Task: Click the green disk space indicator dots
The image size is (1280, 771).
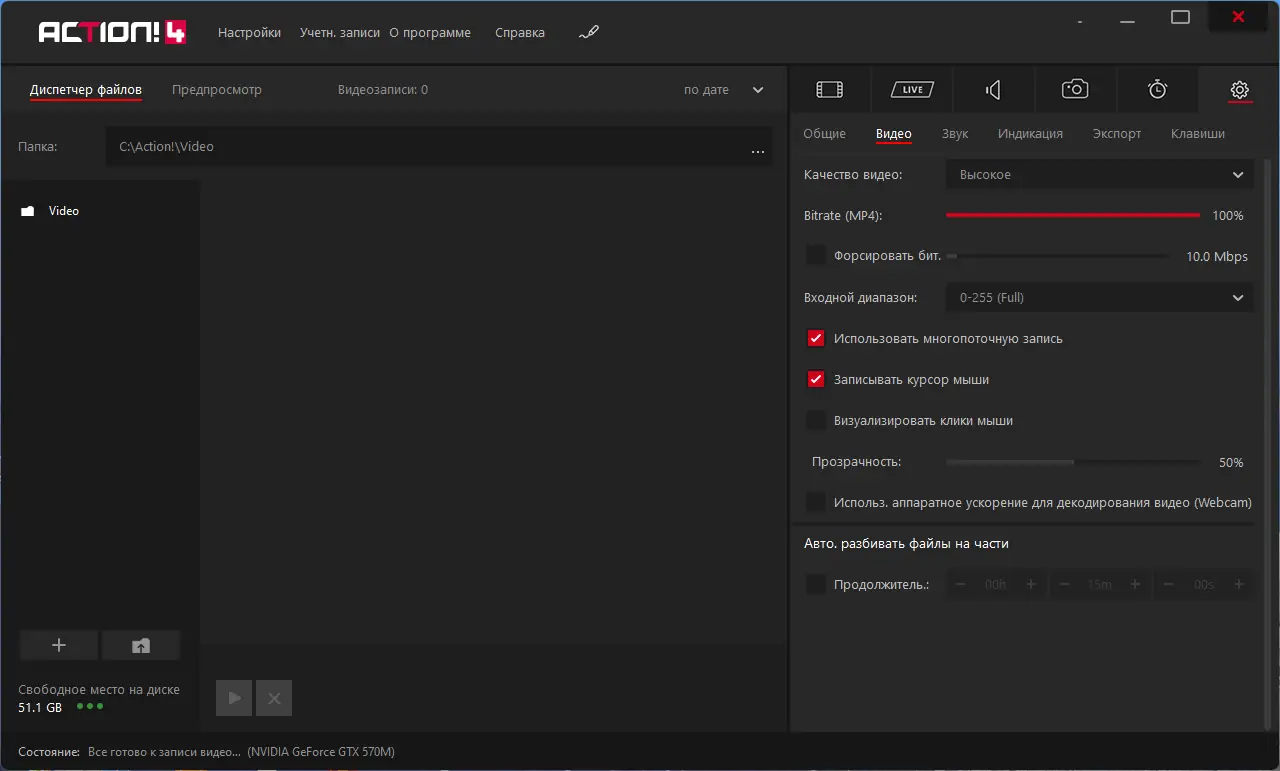Action: point(90,706)
